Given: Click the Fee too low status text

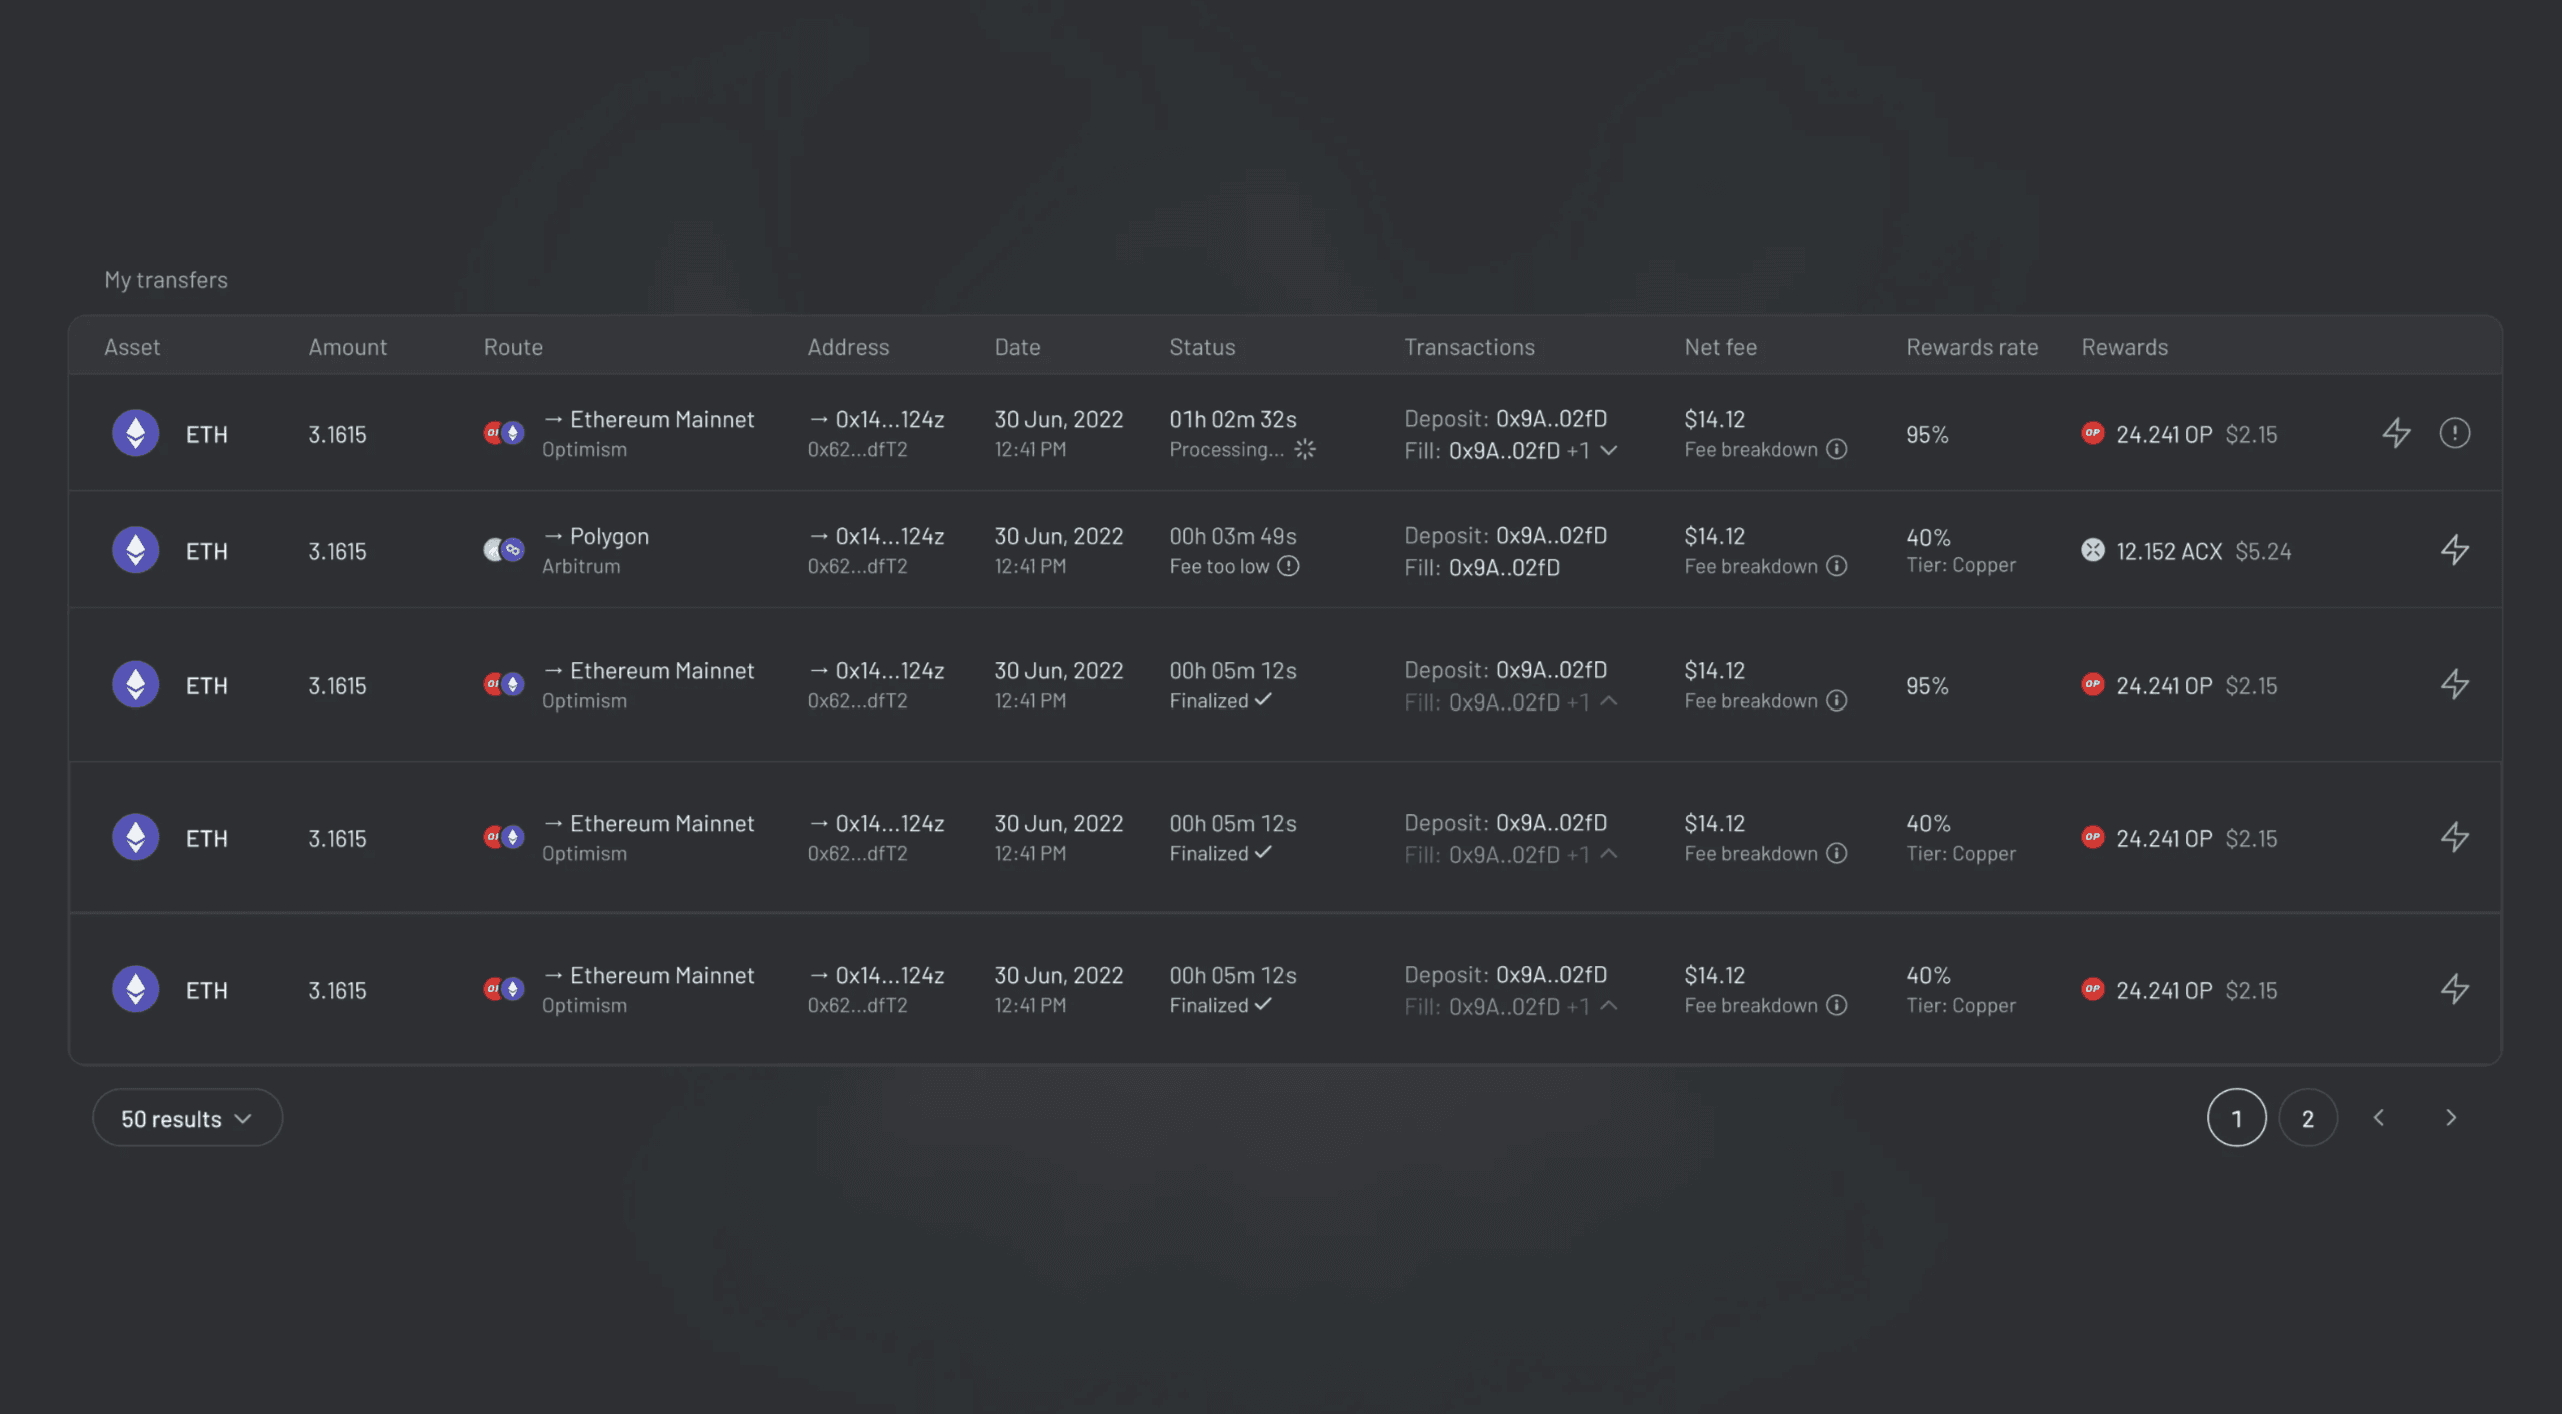Looking at the screenshot, I should [x=1219, y=566].
